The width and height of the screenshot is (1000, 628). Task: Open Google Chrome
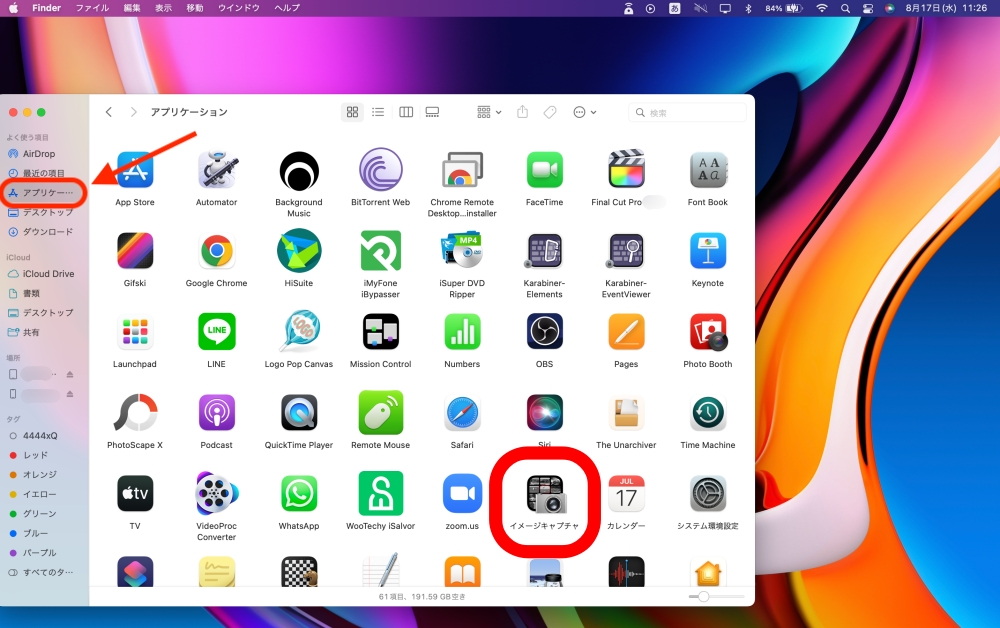[x=217, y=251]
